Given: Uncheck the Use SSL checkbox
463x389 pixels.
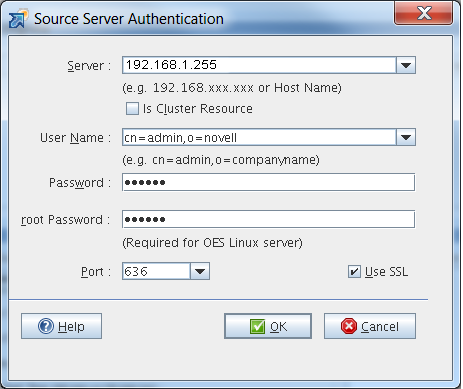Looking at the screenshot, I should tap(354, 272).
